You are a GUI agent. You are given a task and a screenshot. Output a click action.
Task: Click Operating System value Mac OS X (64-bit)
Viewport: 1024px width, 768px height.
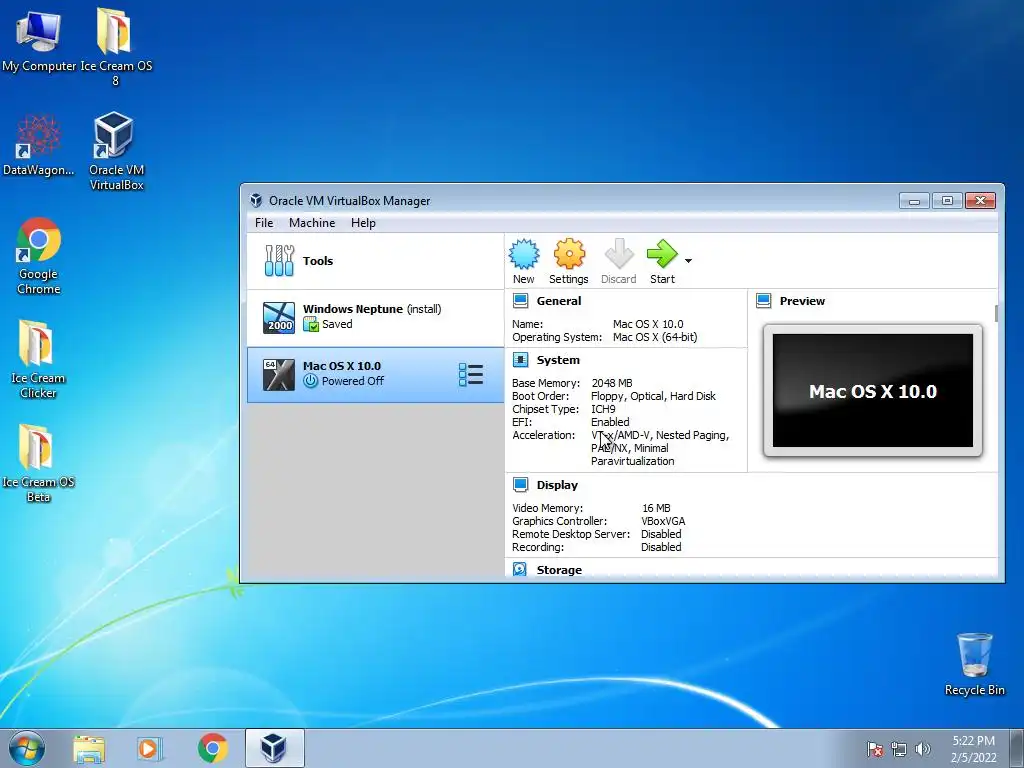[x=655, y=337]
